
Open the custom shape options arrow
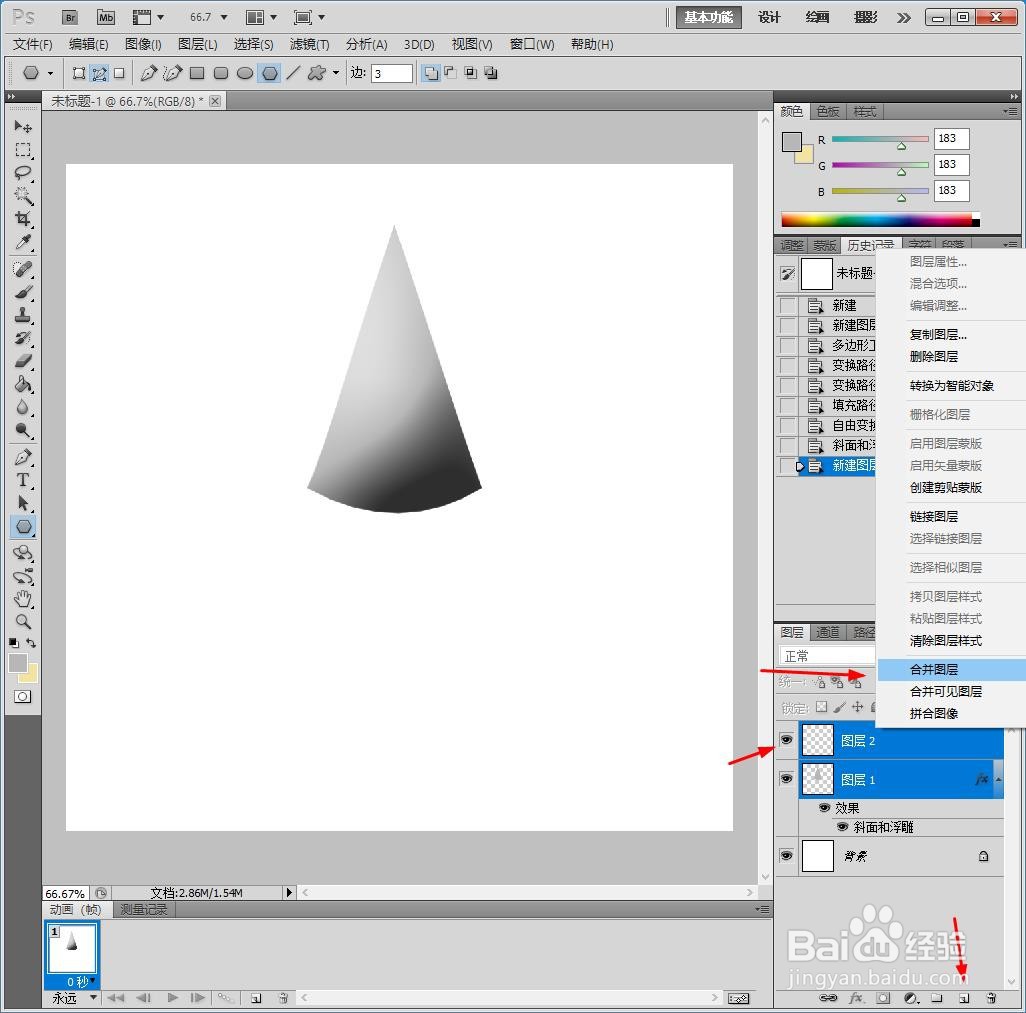pos(336,73)
